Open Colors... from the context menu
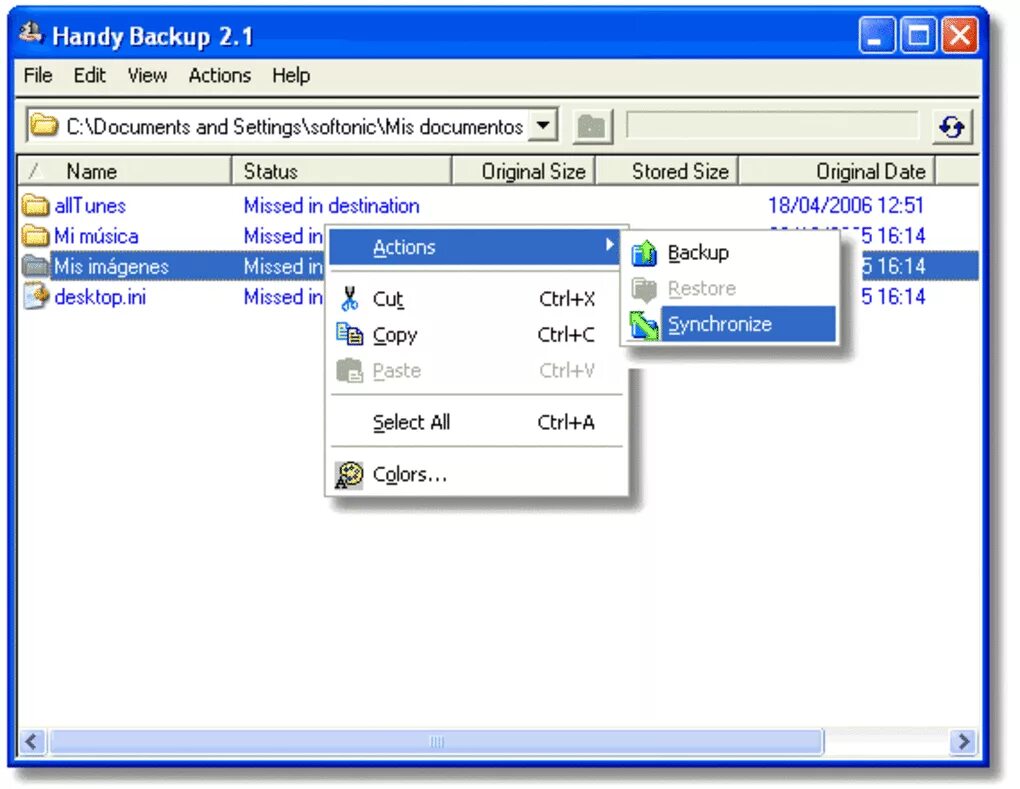 tap(476, 475)
